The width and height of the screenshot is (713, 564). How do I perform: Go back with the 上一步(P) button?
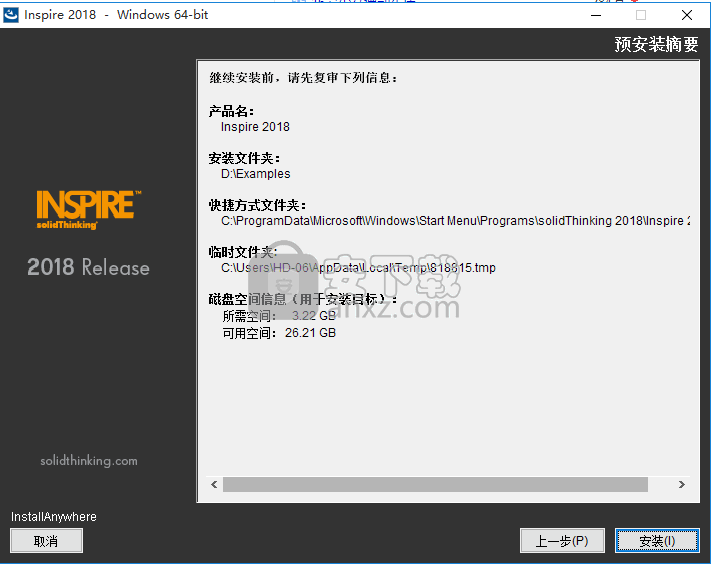click(x=562, y=541)
